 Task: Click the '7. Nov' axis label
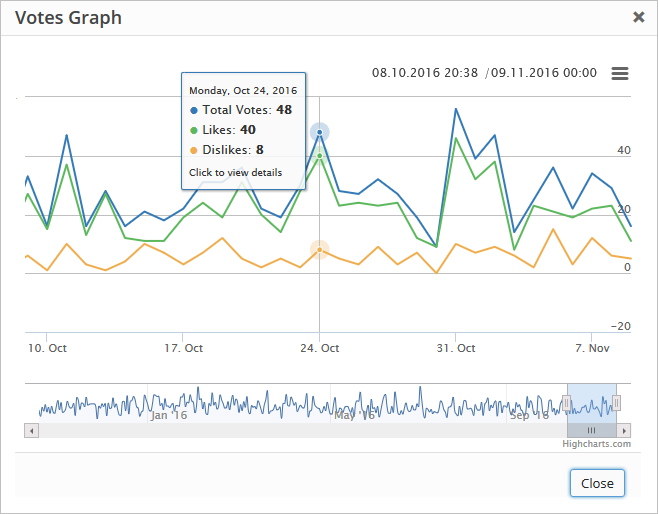592,348
